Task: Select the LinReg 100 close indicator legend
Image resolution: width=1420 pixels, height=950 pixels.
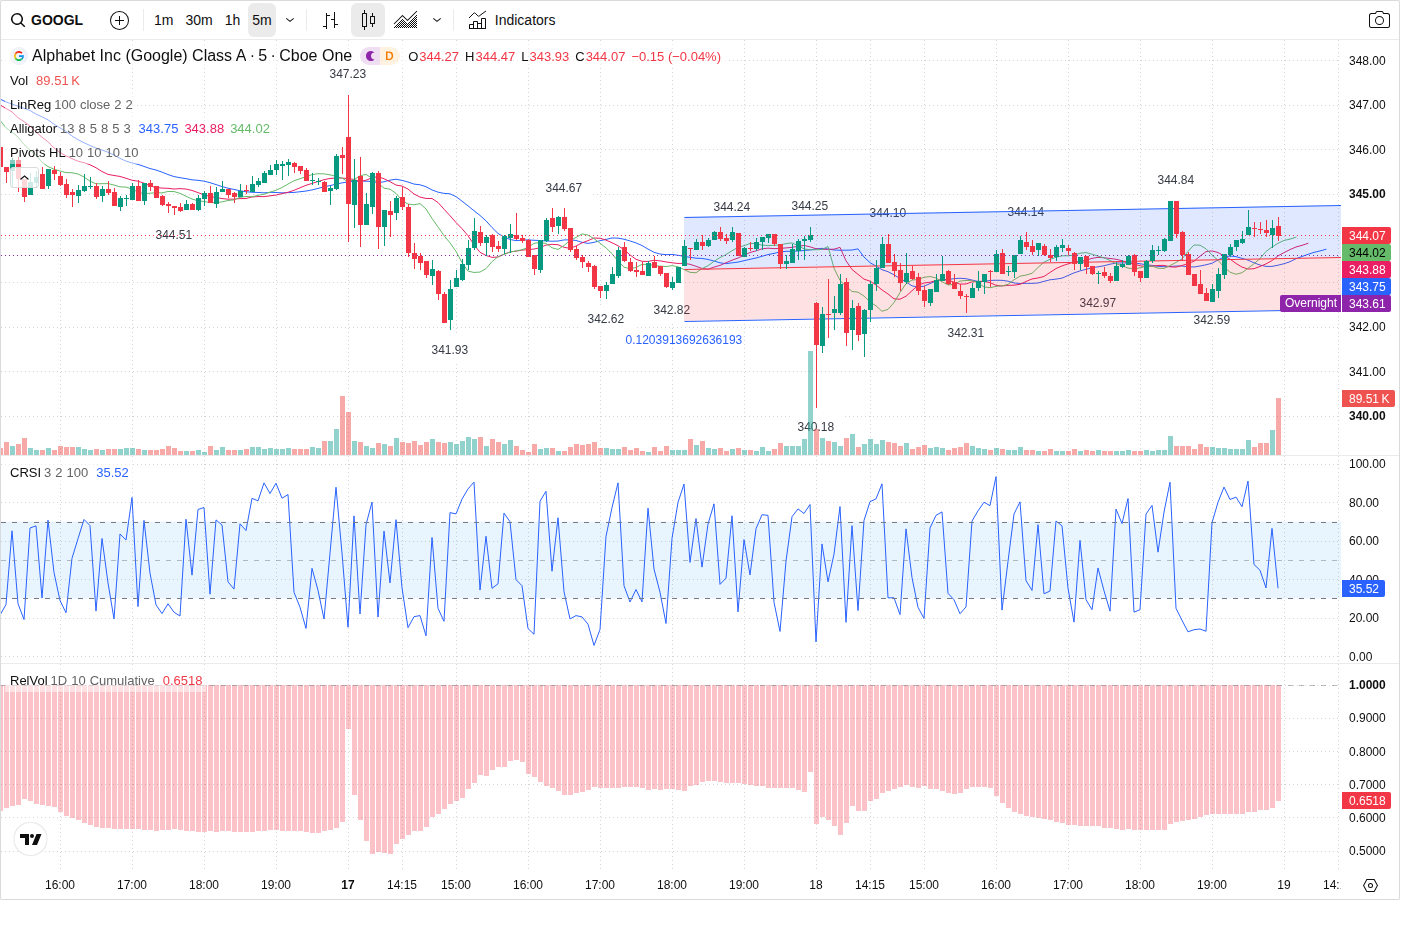Action: (x=71, y=105)
